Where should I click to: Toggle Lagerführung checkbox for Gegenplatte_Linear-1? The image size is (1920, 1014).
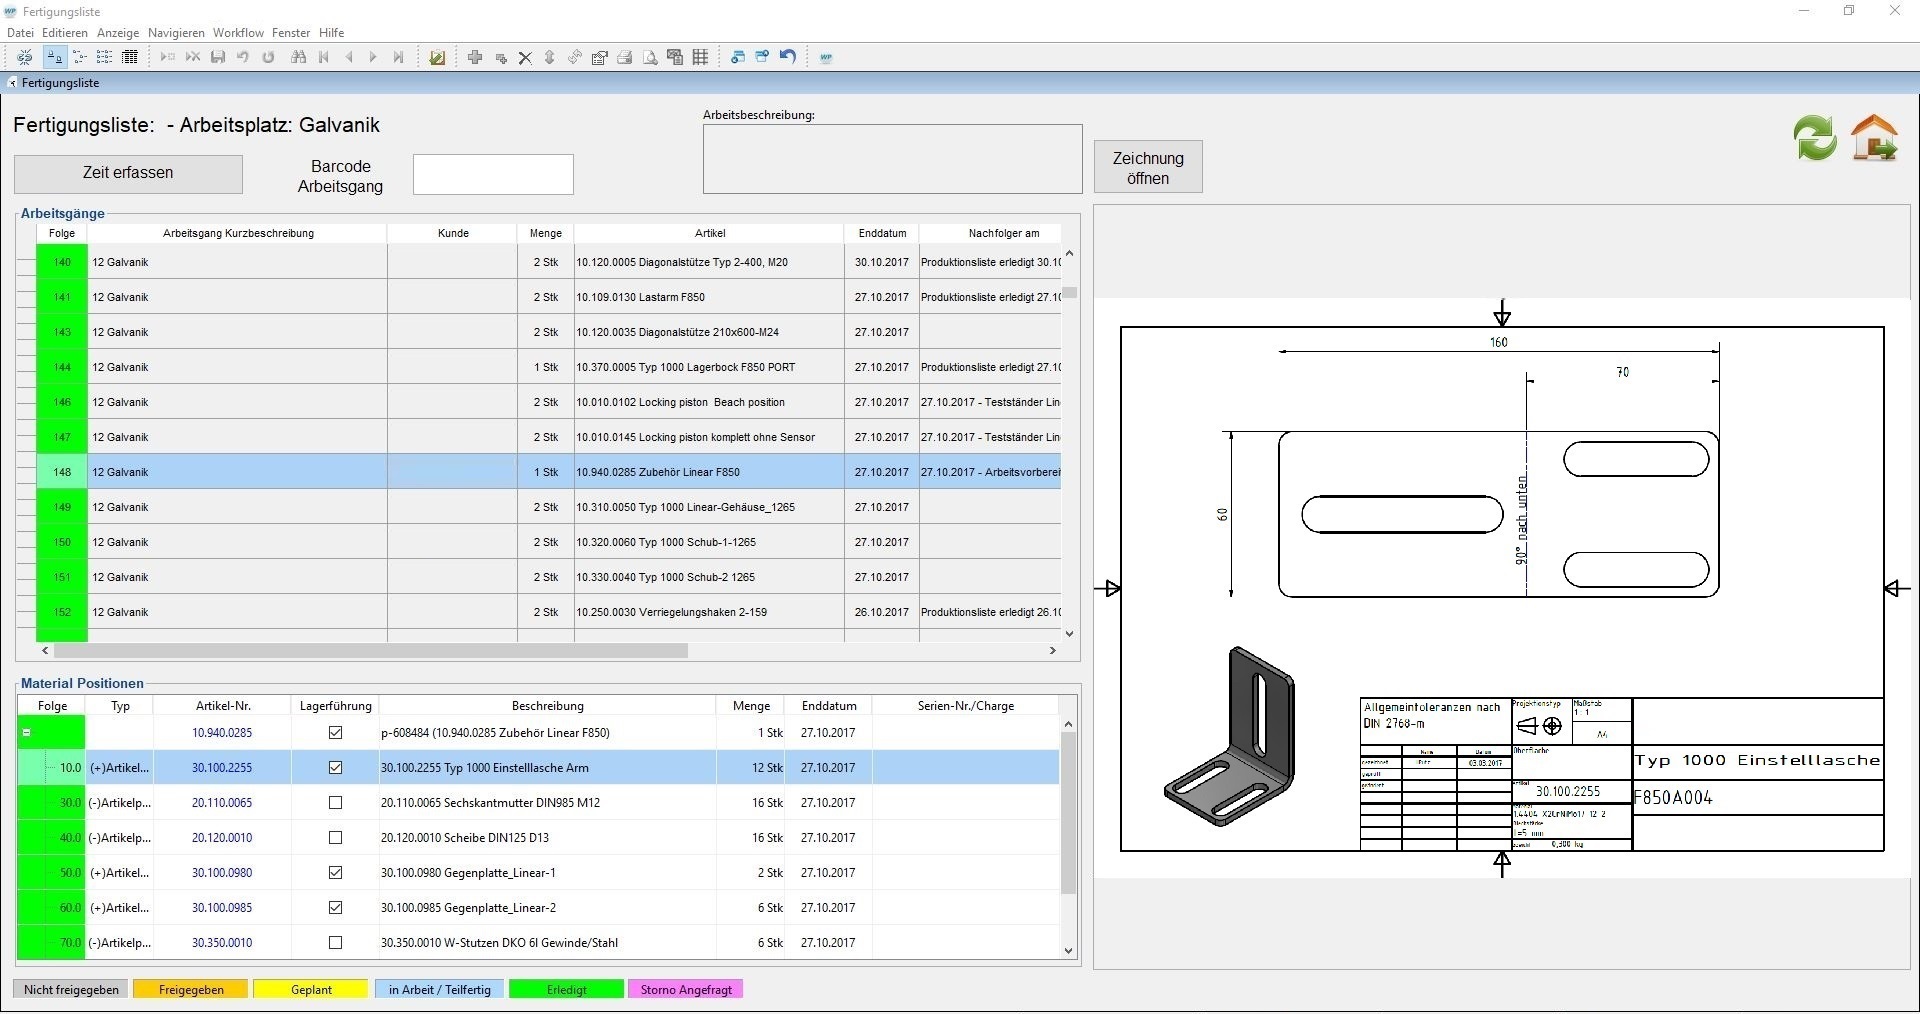point(335,873)
